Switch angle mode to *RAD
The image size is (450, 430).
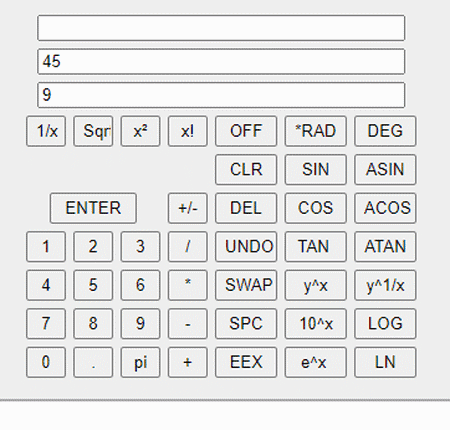tap(316, 131)
